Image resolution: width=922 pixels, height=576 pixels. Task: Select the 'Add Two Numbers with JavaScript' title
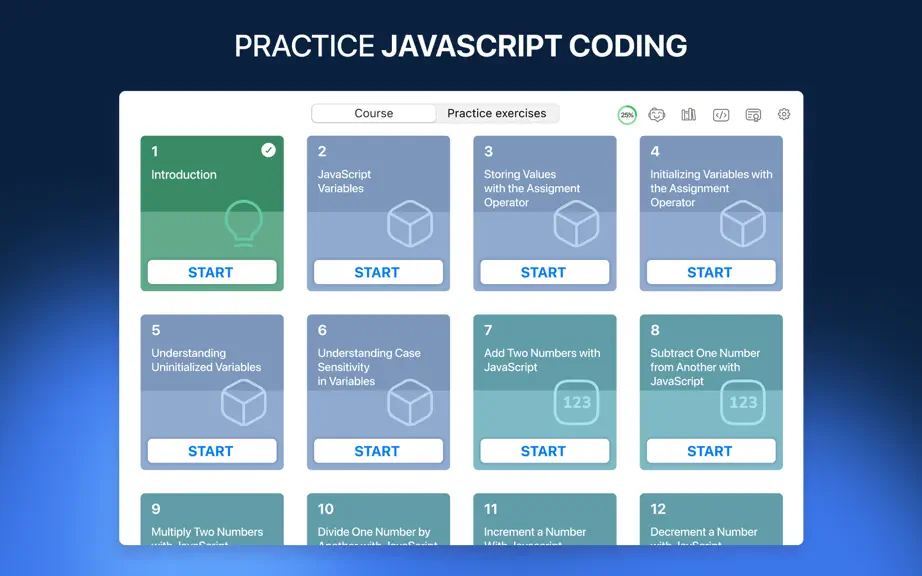point(542,360)
